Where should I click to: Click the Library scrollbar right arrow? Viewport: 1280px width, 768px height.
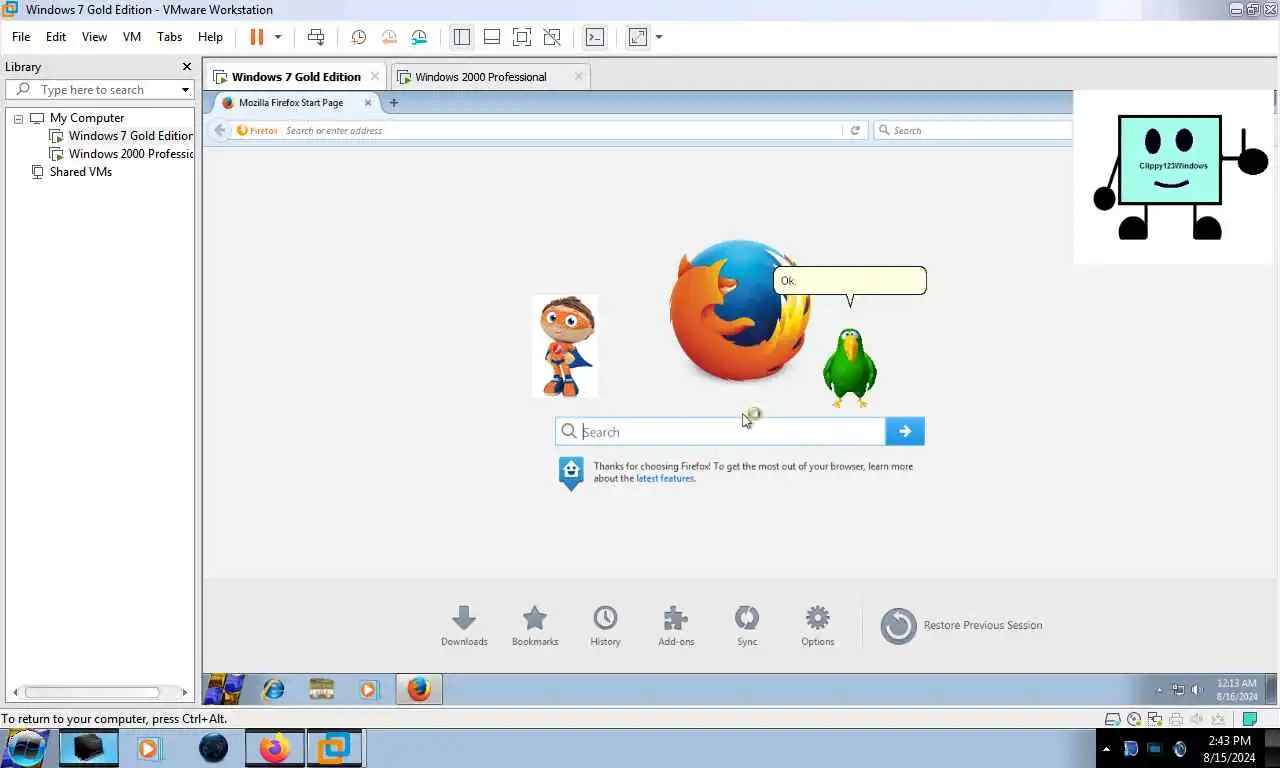185,692
